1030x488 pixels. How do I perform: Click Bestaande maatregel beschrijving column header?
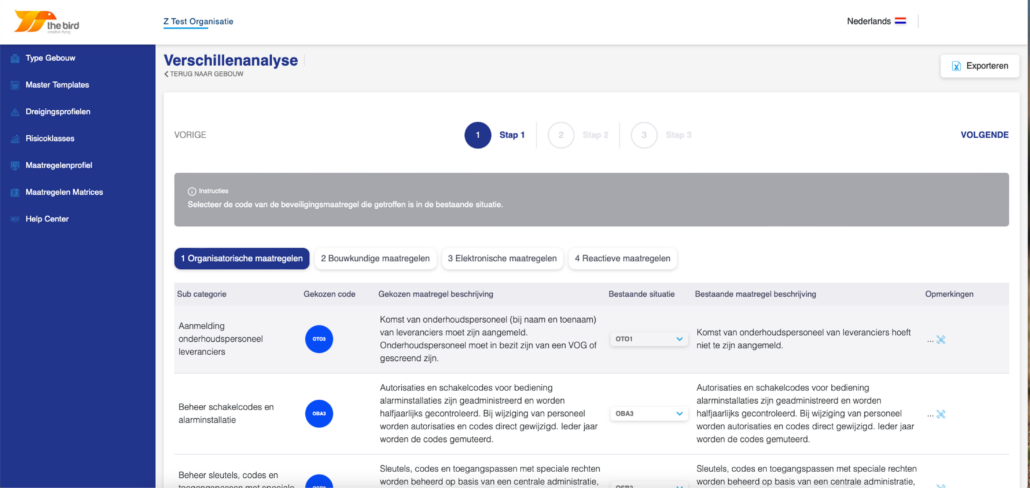pos(755,294)
